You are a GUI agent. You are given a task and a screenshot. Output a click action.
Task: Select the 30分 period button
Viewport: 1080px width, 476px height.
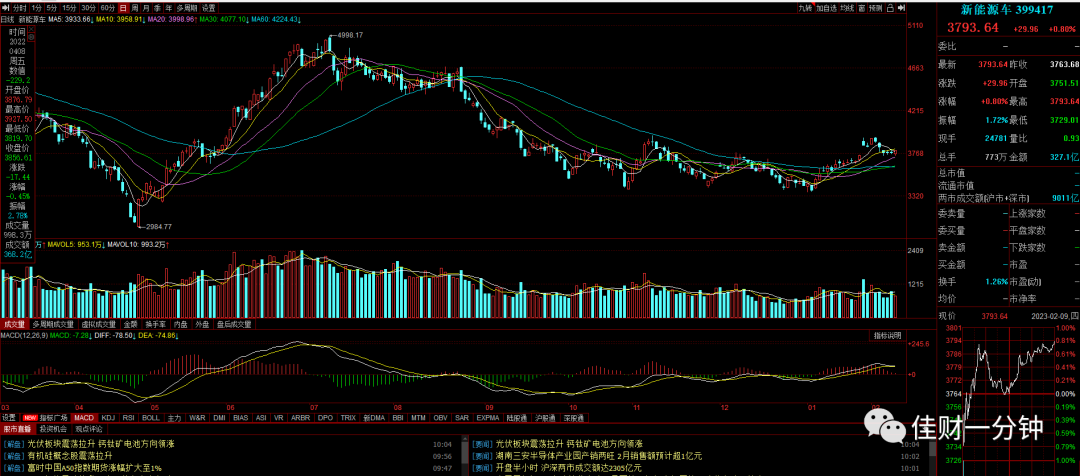pyautogui.click(x=89, y=8)
